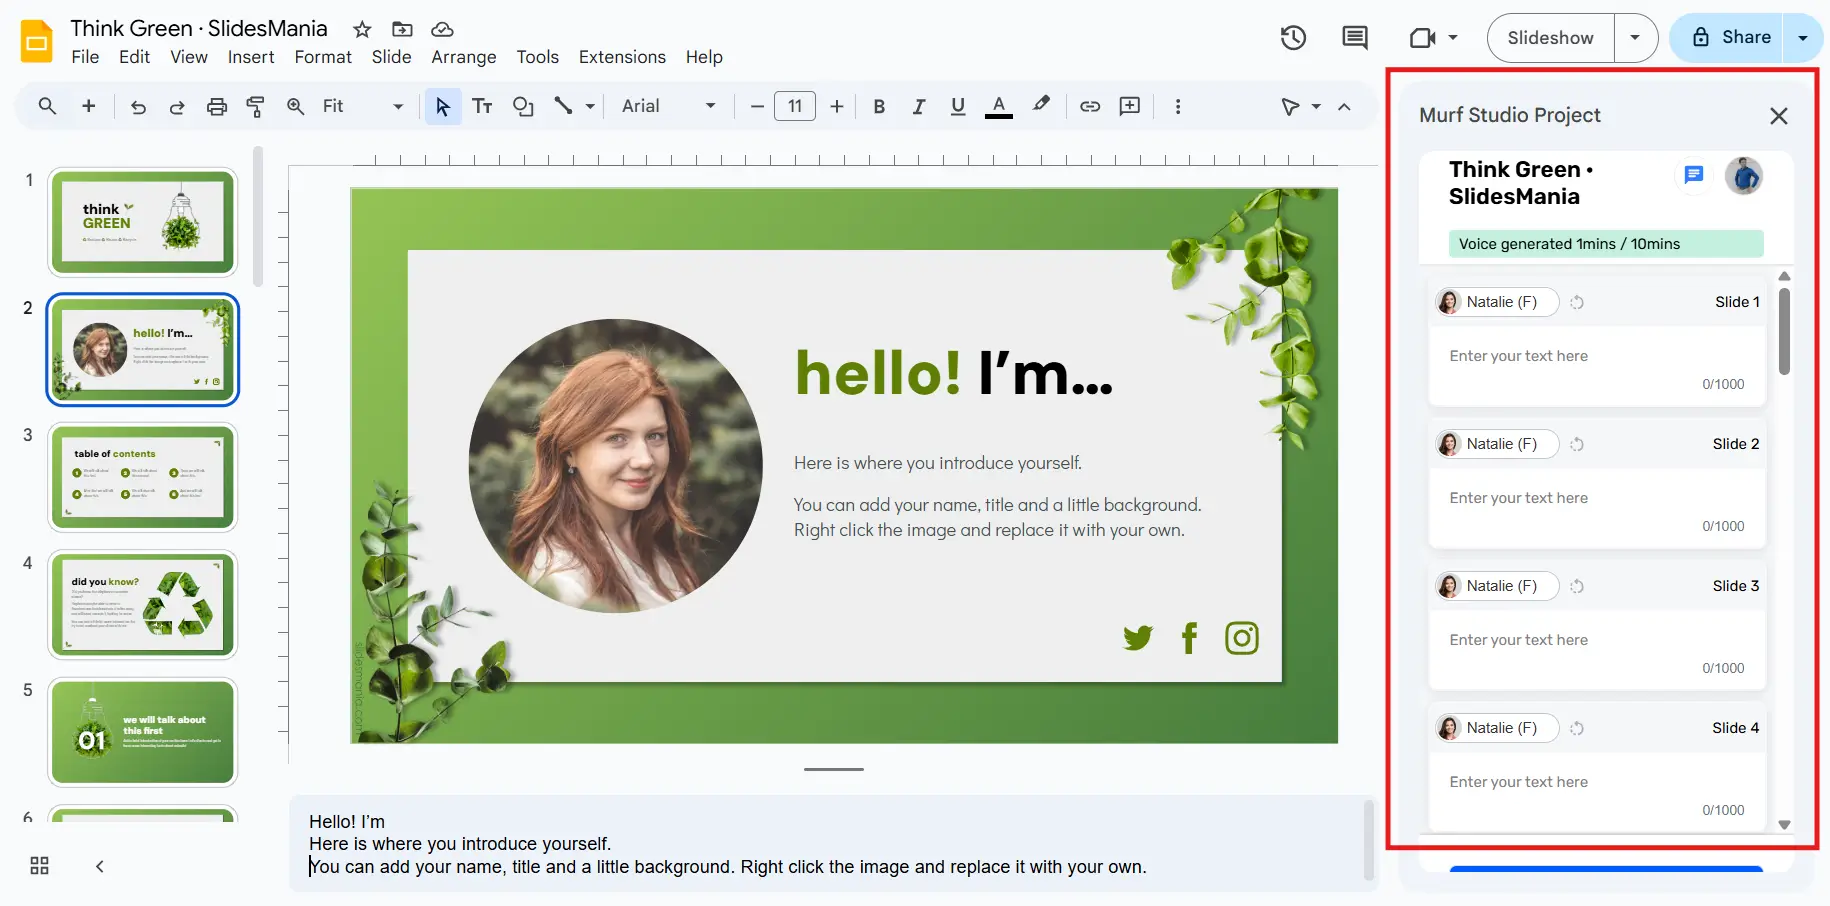Expand the Share options arrow
This screenshot has width=1830, height=906.
coord(1803,38)
